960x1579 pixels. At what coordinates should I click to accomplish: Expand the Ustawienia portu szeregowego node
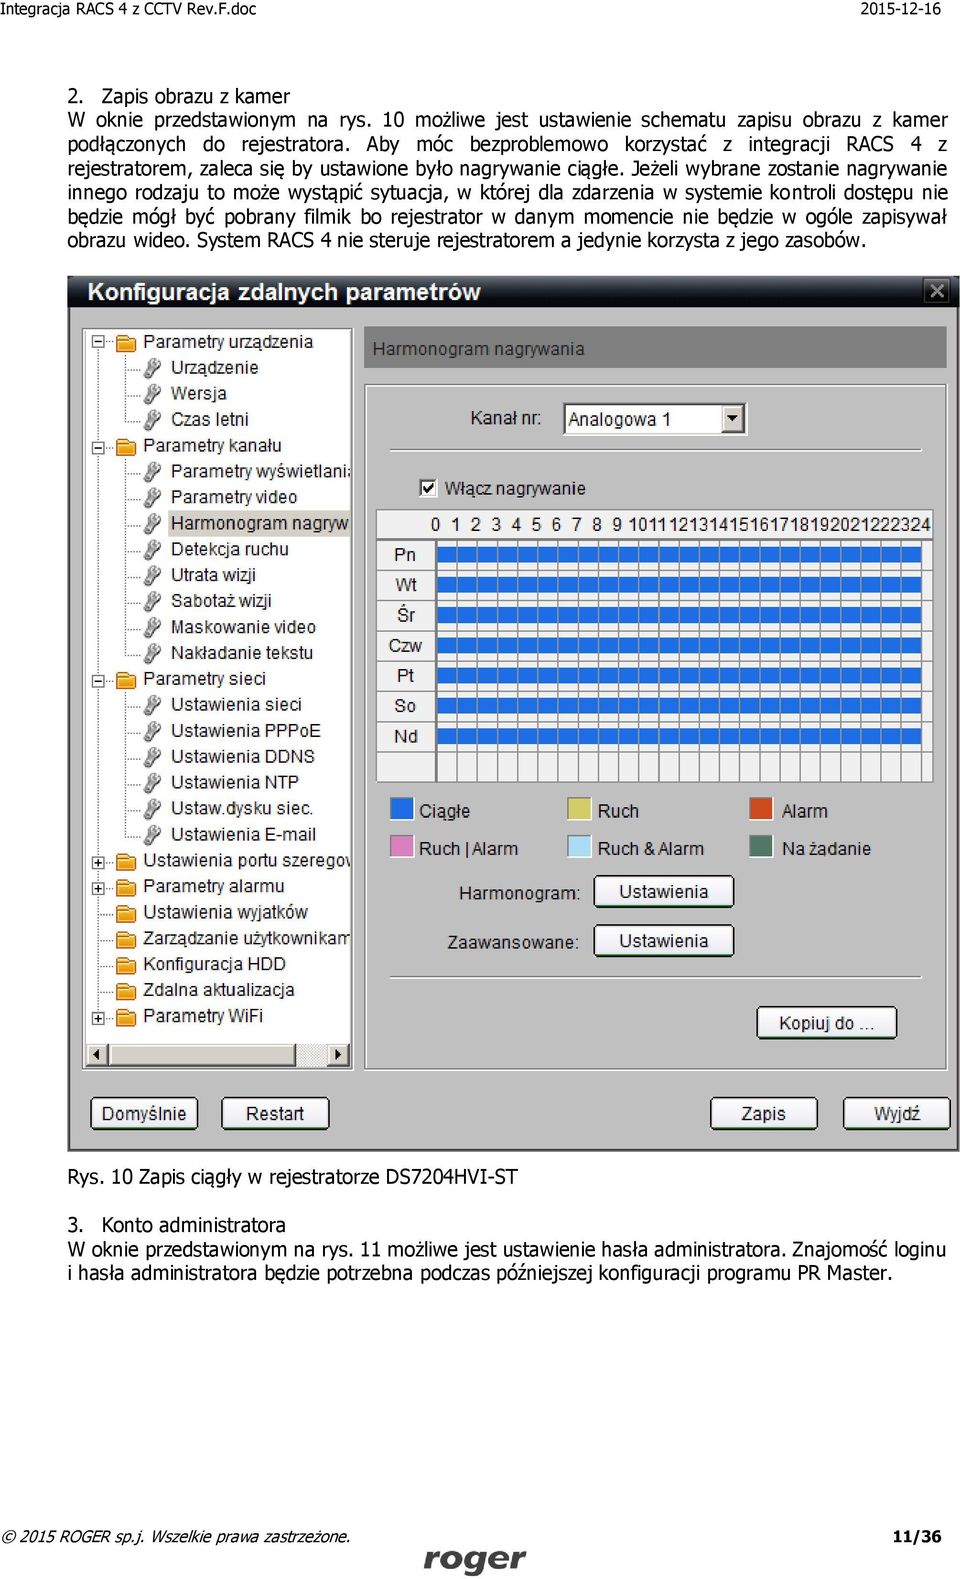click(98, 862)
